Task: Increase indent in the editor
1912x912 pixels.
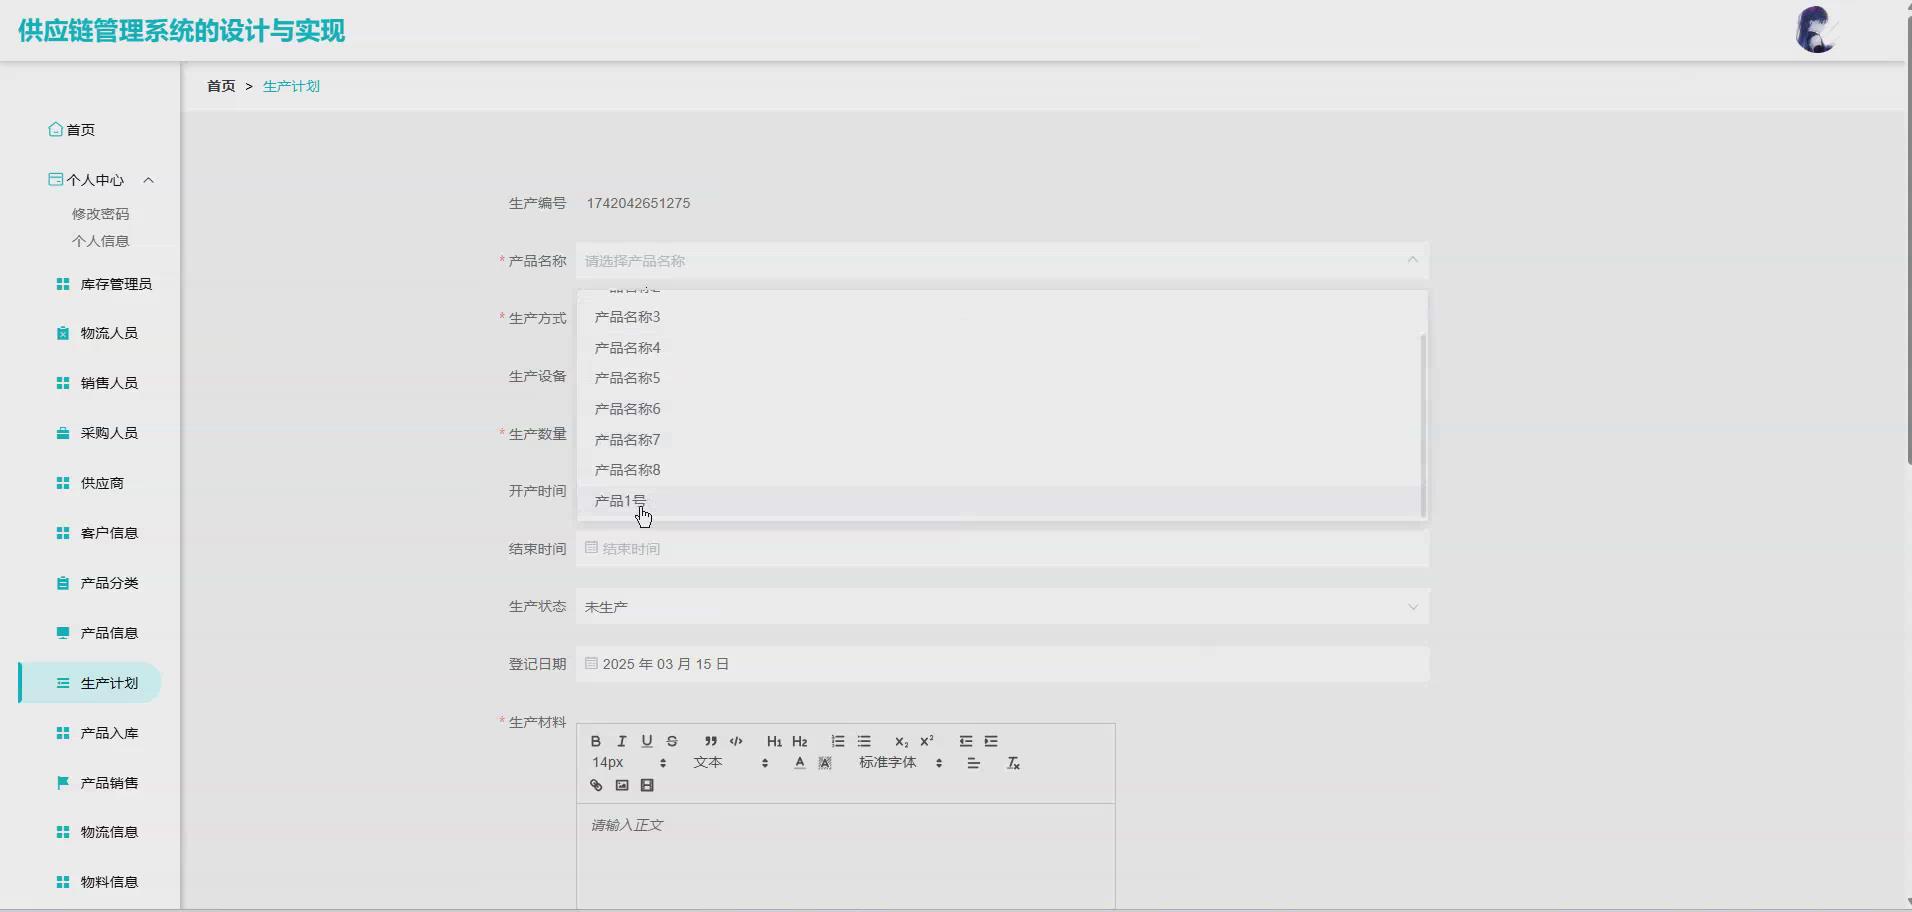Action: coord(991,741)
